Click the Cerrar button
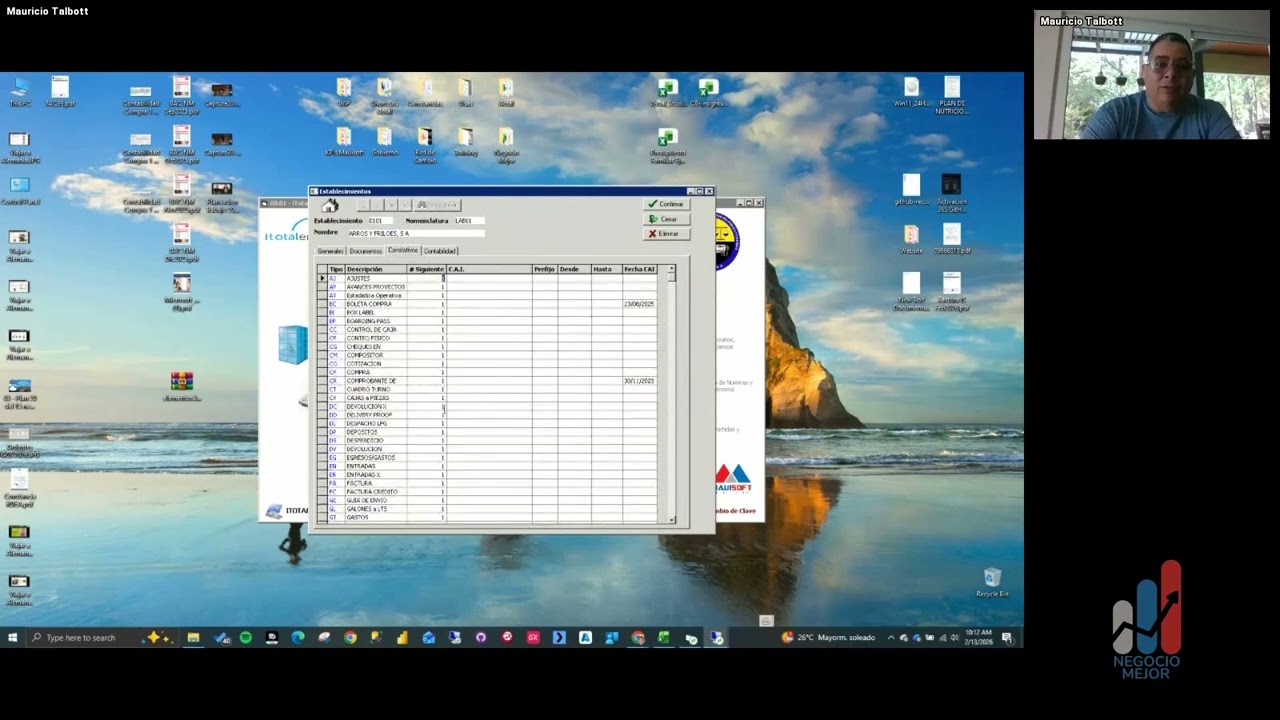This screenshot has height=720, width=1280. coord(666,219)
